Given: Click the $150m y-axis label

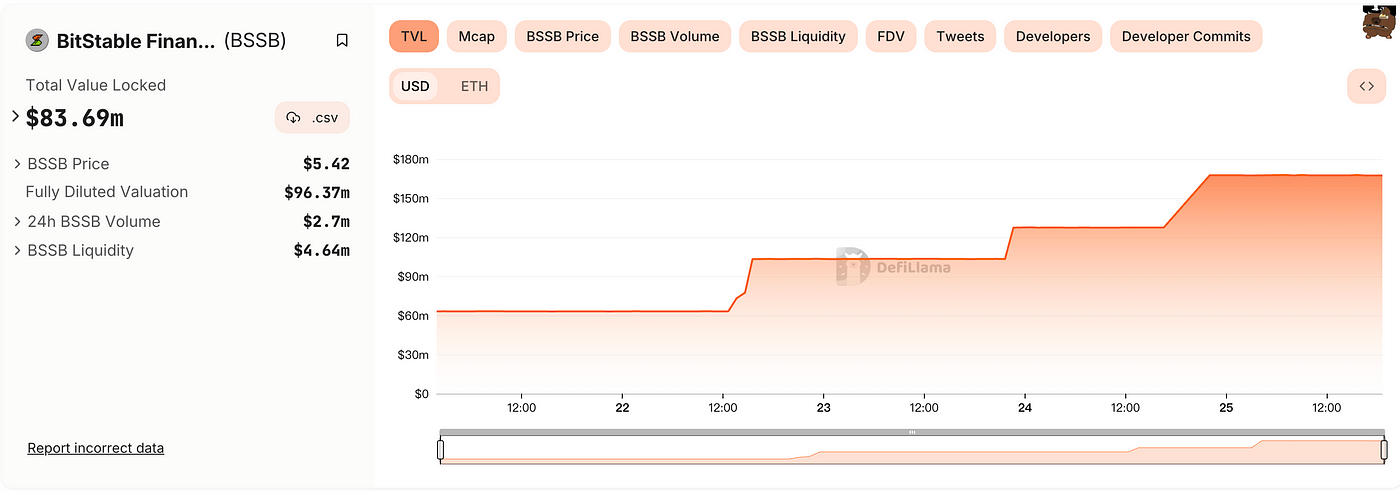Looking at the screenshot, I should [x=411, y=199].
